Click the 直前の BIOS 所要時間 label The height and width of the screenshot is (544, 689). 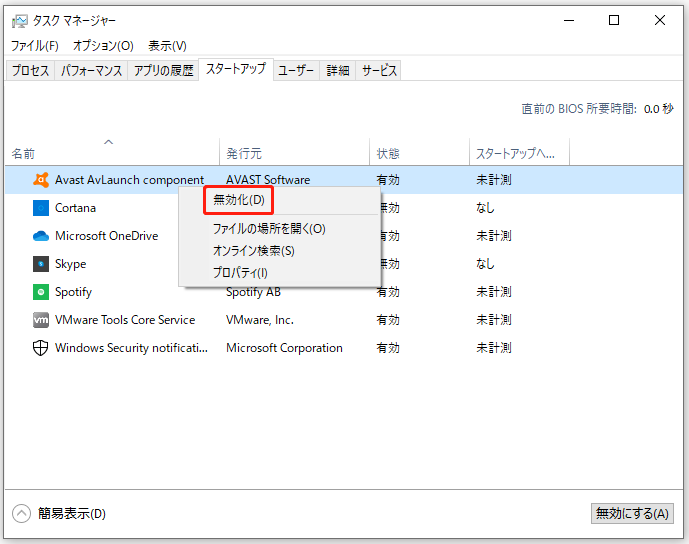[579, 109]
